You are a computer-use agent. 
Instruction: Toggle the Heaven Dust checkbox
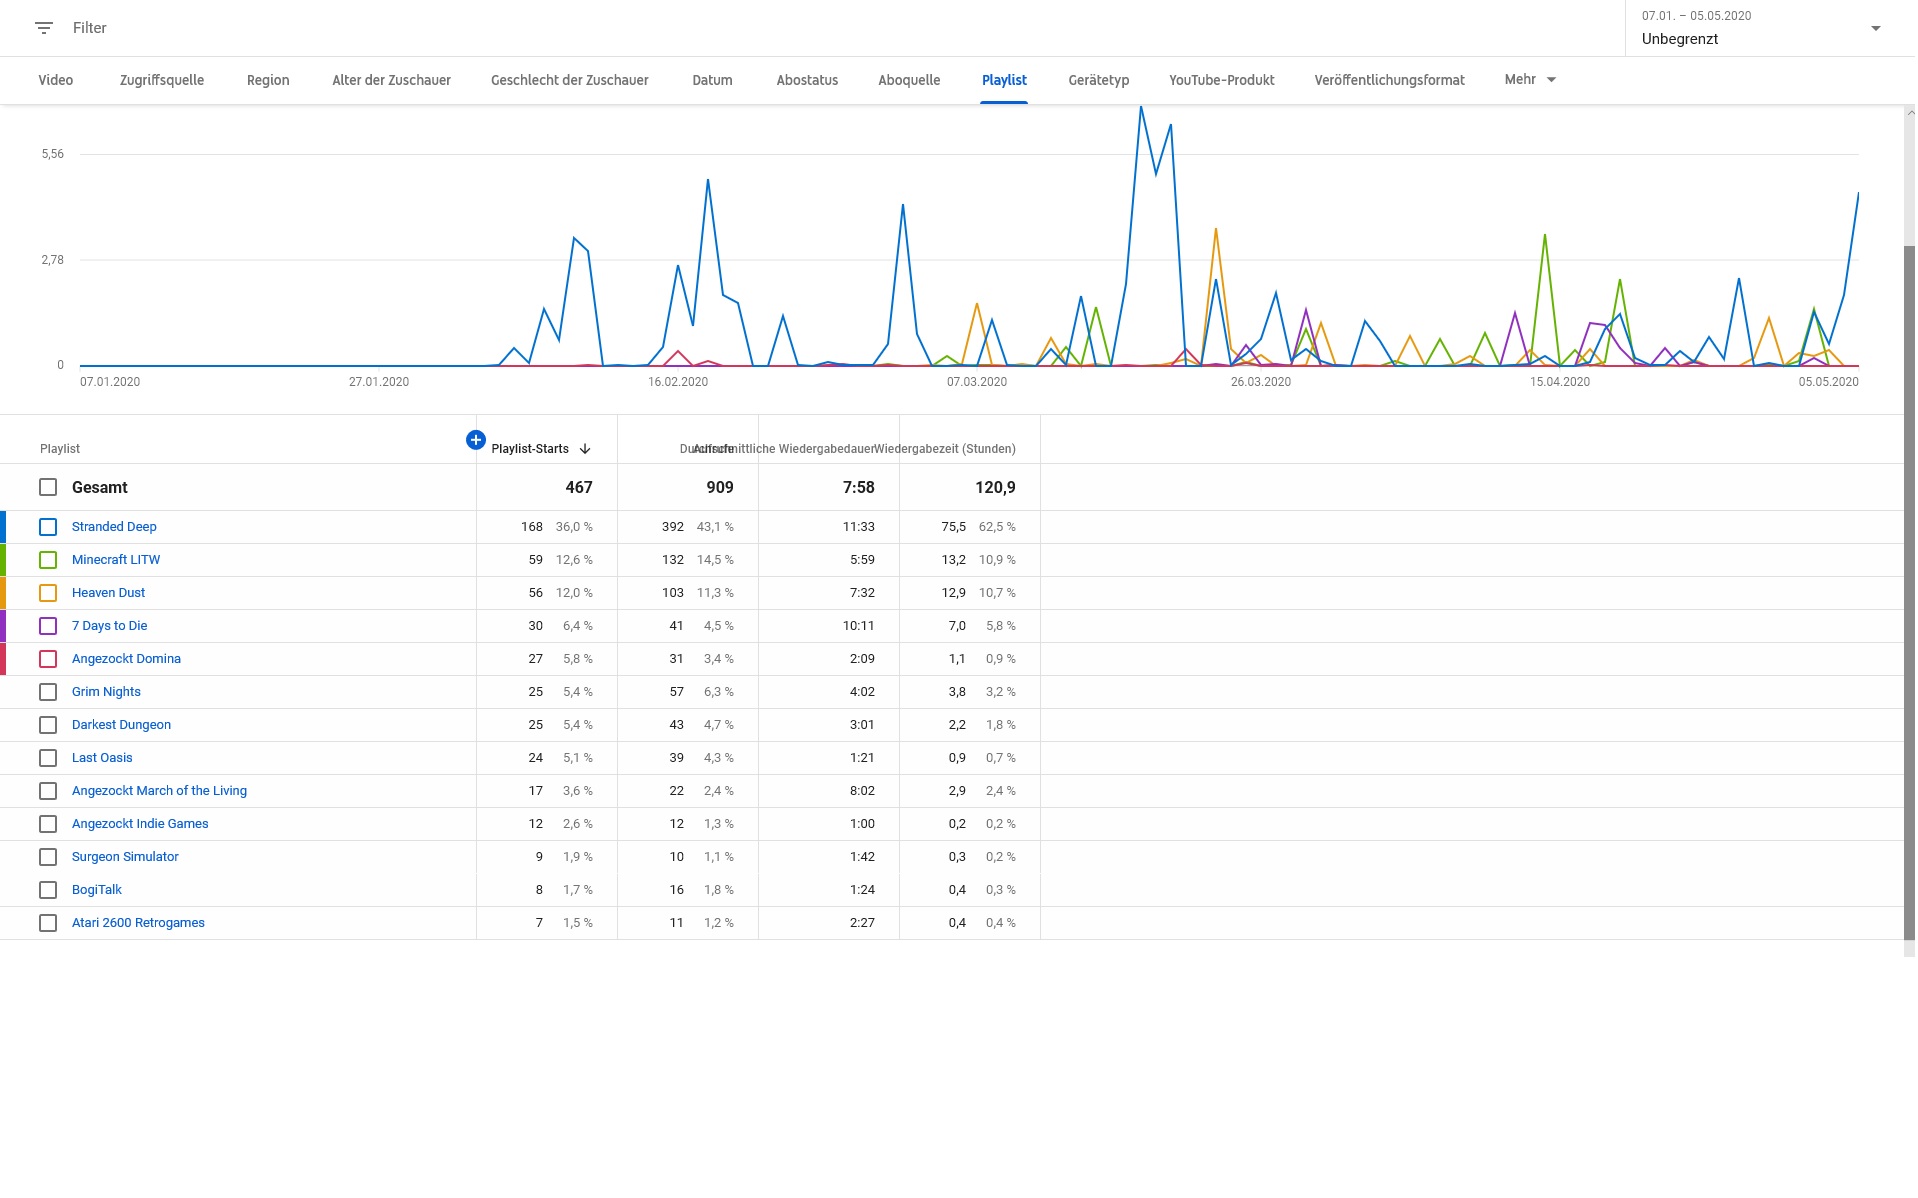[x=48, y=593]
